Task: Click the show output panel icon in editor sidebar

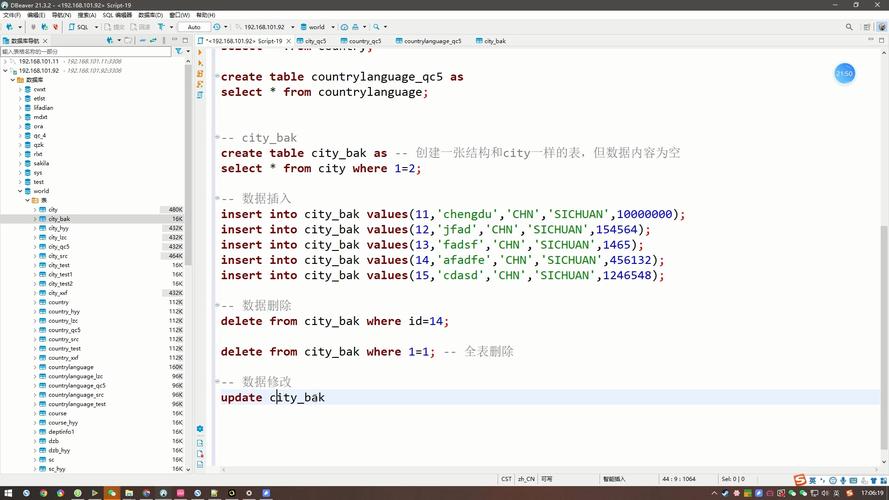Action: pyautogui.click(x=200, y=443)
